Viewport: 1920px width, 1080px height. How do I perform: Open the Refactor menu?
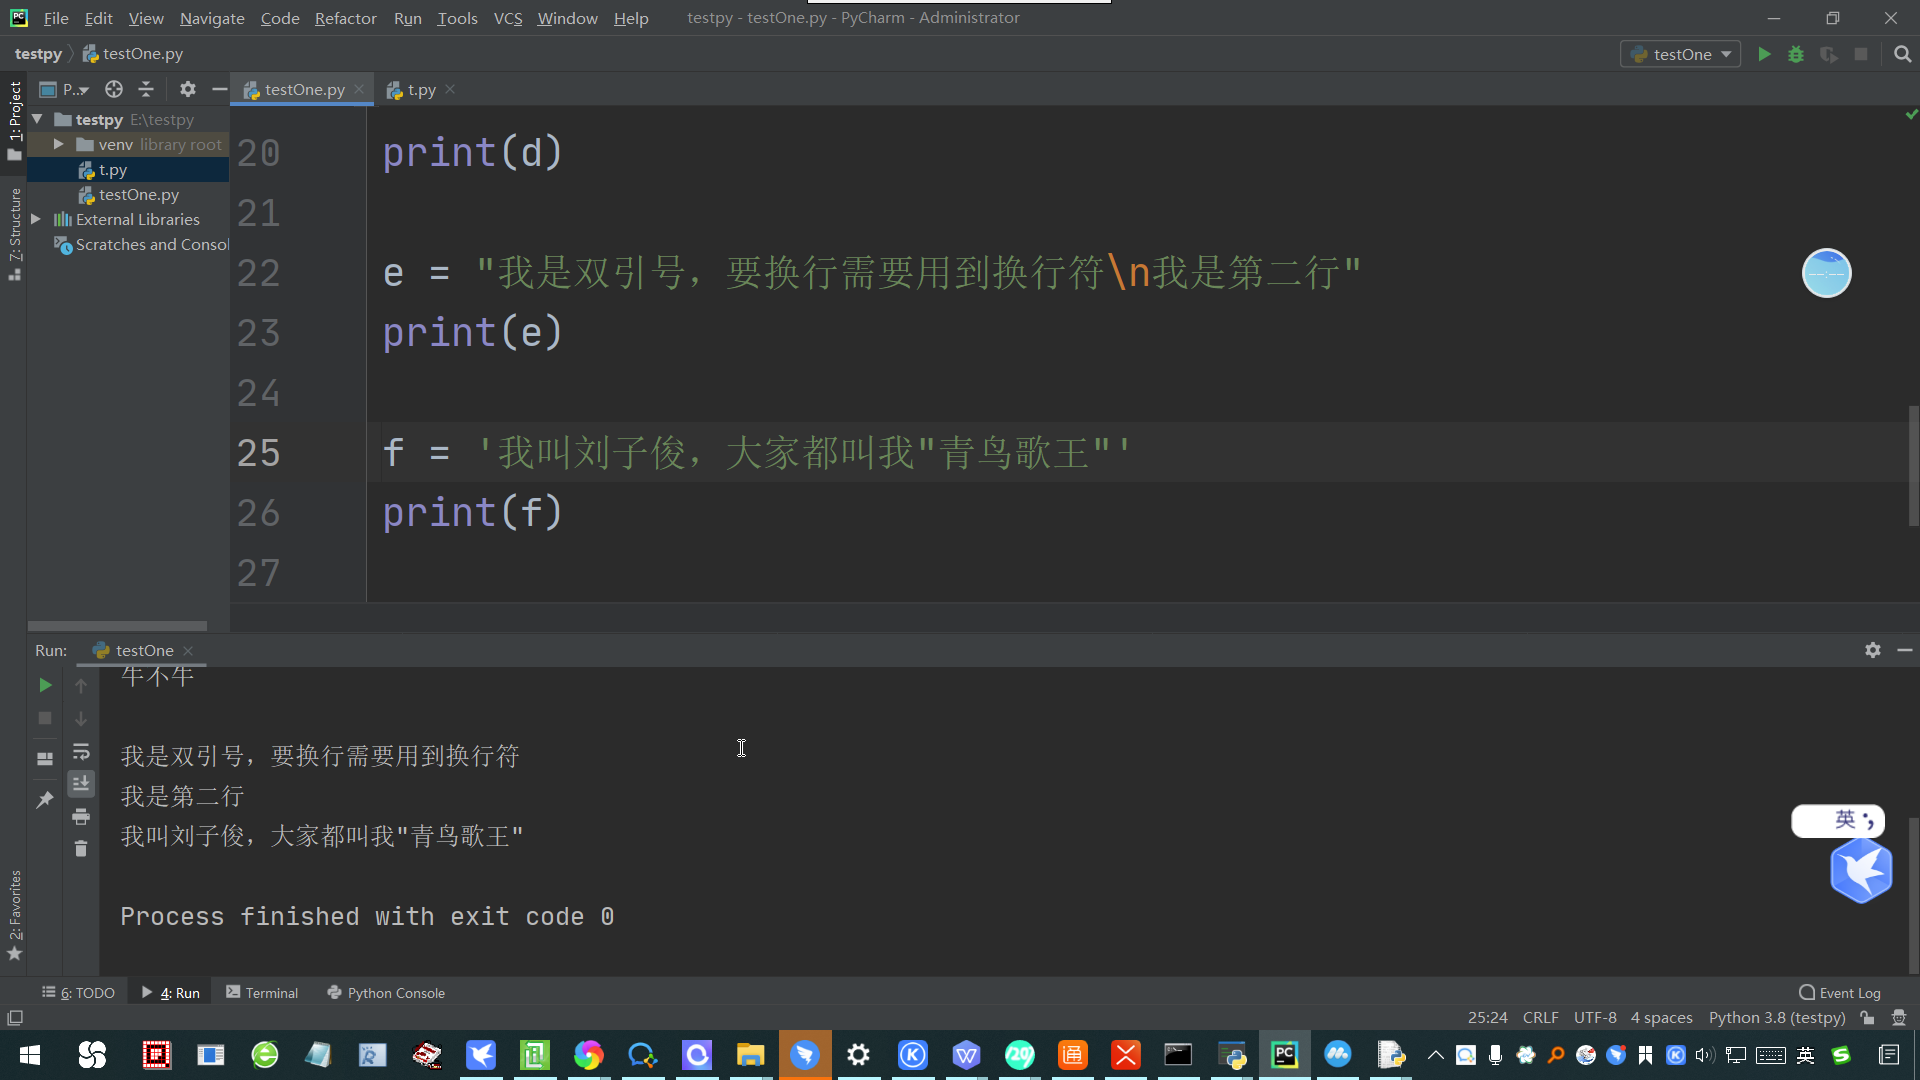(345, 18)
